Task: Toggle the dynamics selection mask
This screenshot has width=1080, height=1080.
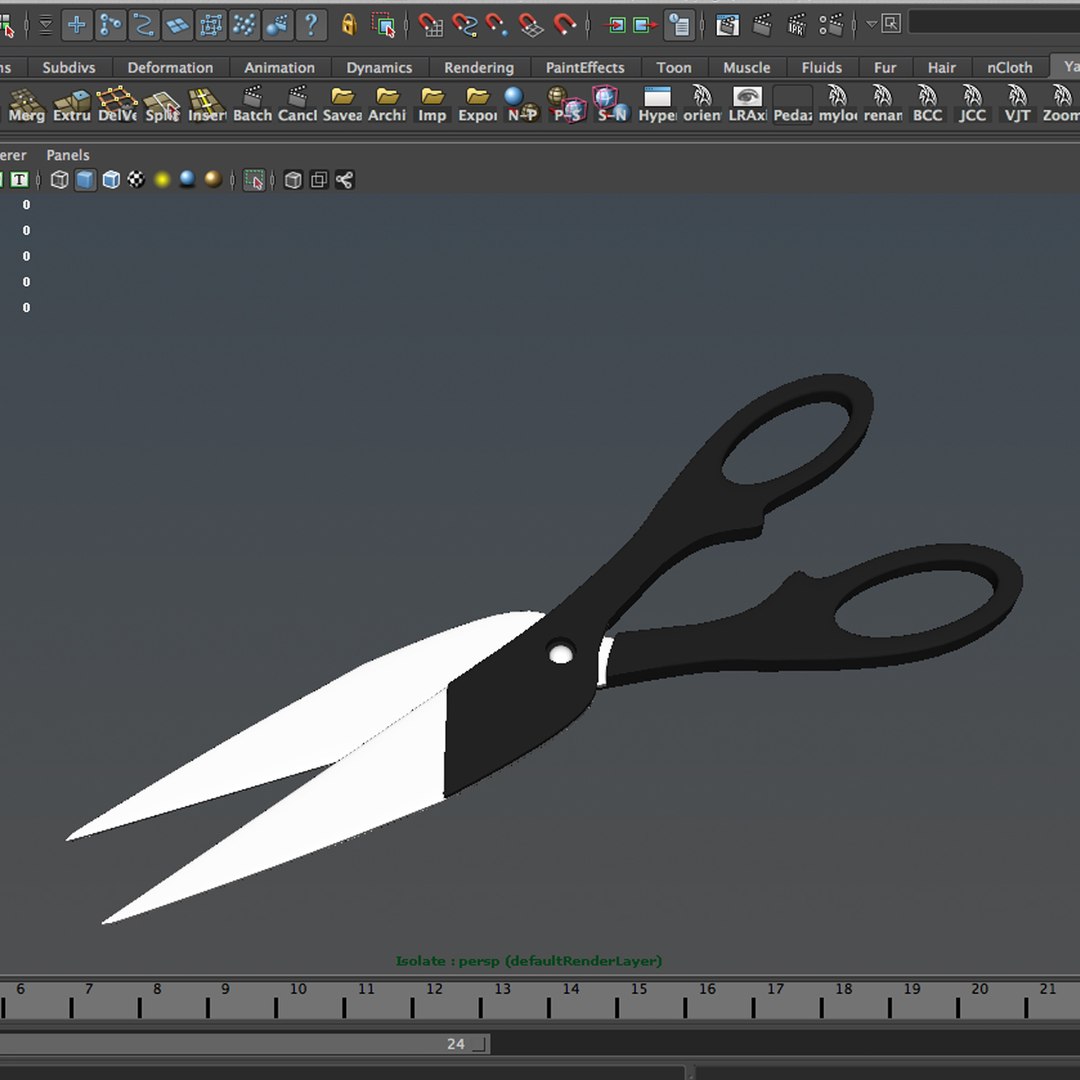Action: tap(244, 25)
